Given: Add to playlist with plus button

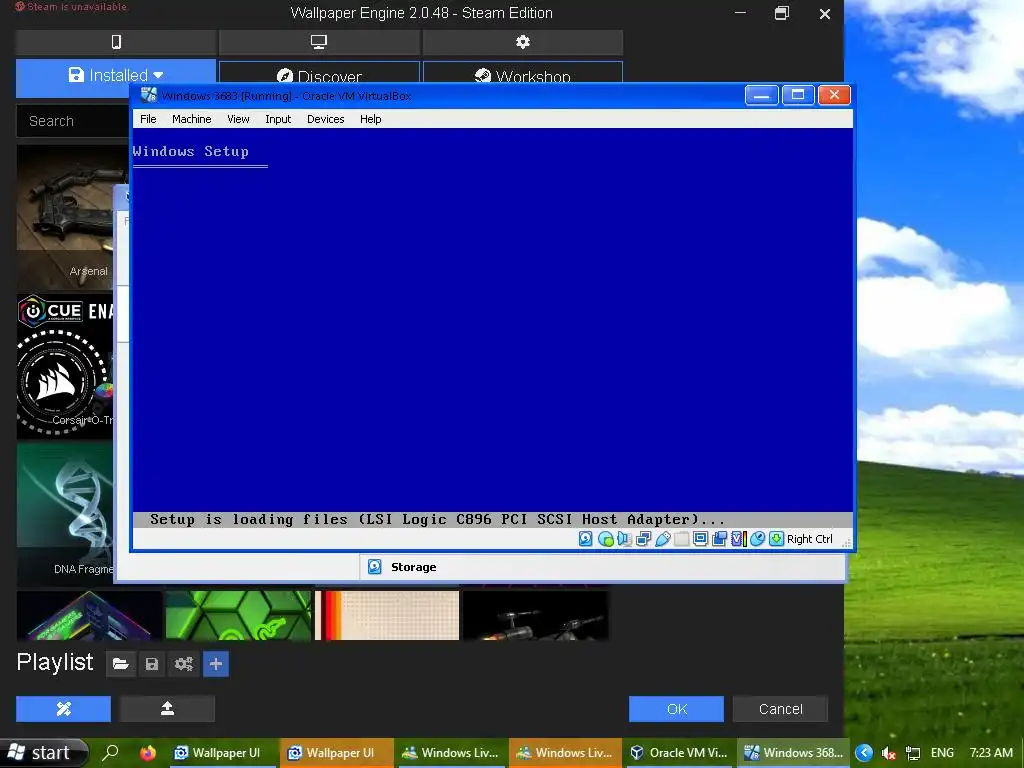Looking at the screenshot, I should (x=216, y=664).
